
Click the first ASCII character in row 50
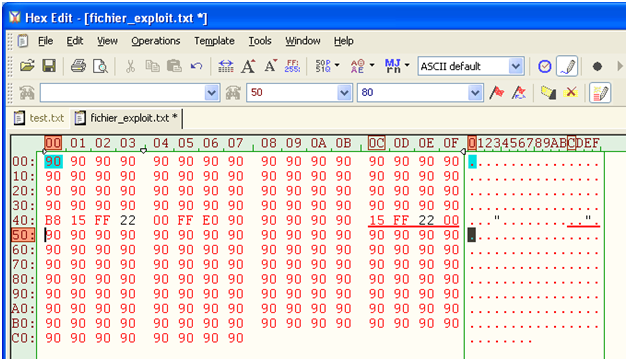coord(472,235)
